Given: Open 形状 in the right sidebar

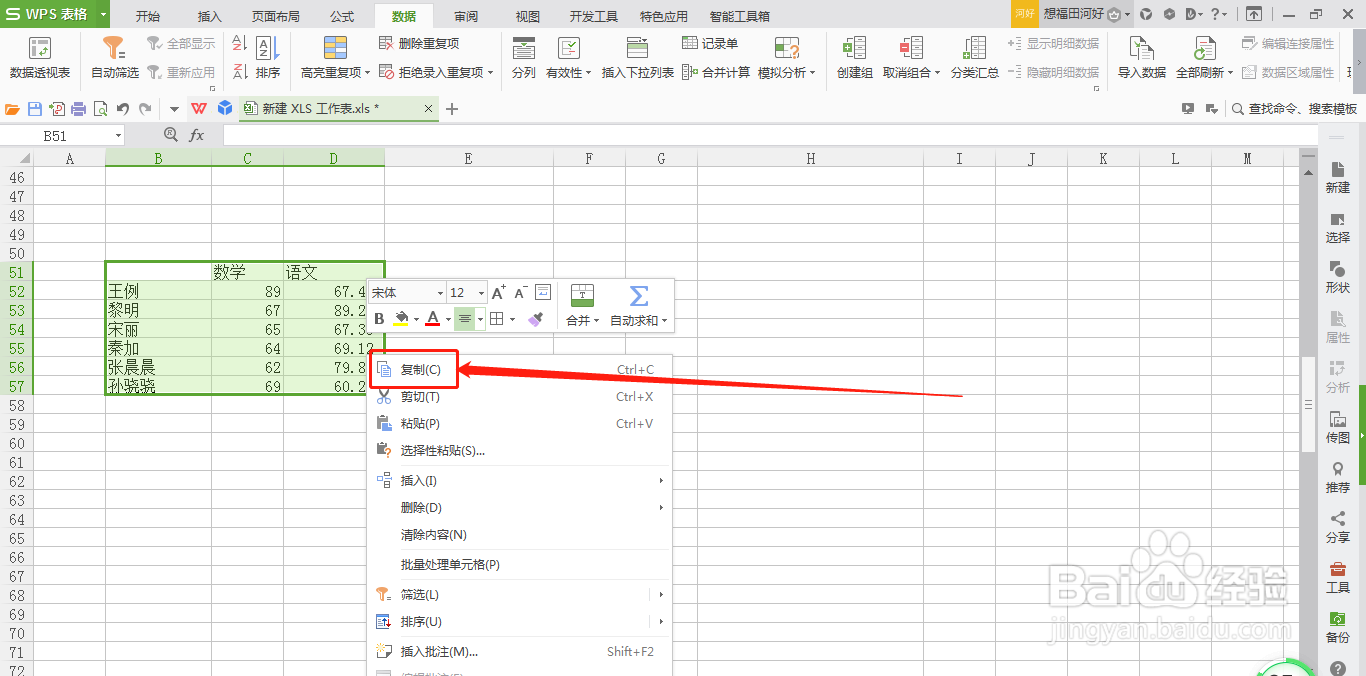Looking at the screenshot, I should point(1337,277).
